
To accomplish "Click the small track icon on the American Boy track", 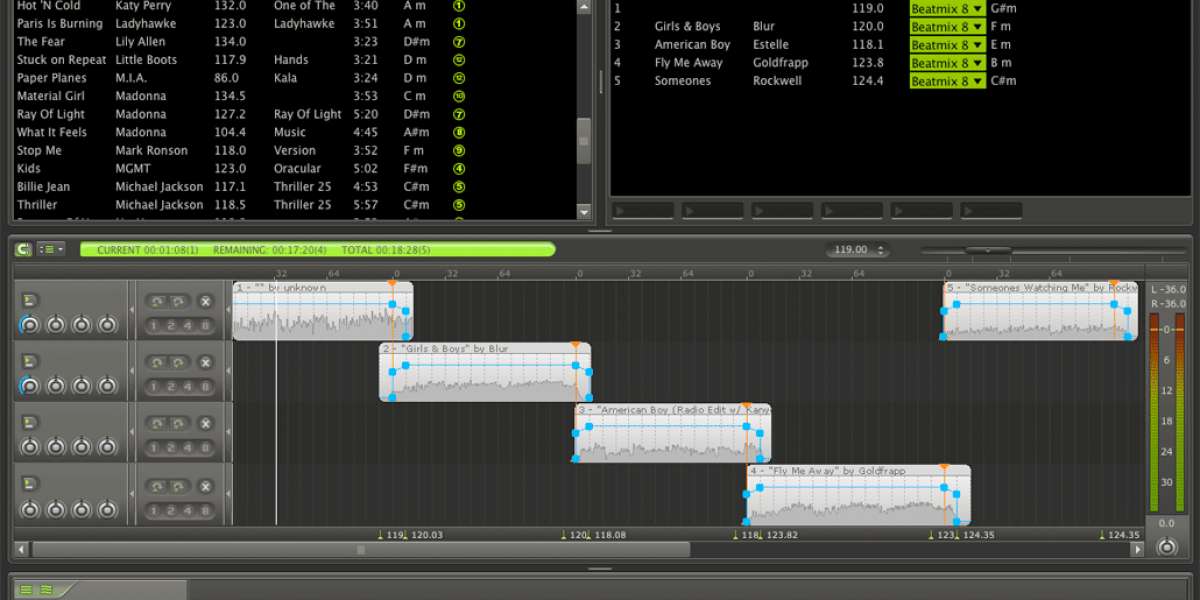I will tap(29, 422).
